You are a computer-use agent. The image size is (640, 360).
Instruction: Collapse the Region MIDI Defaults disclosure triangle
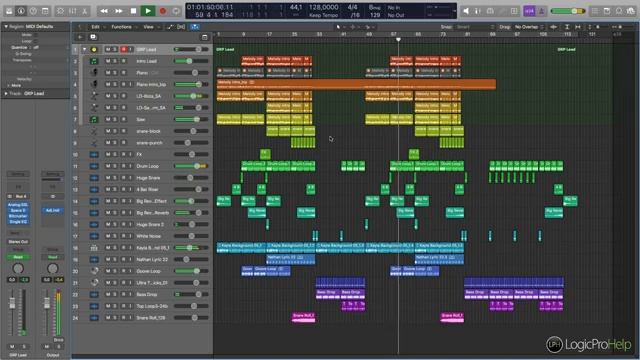click(6, 27)
